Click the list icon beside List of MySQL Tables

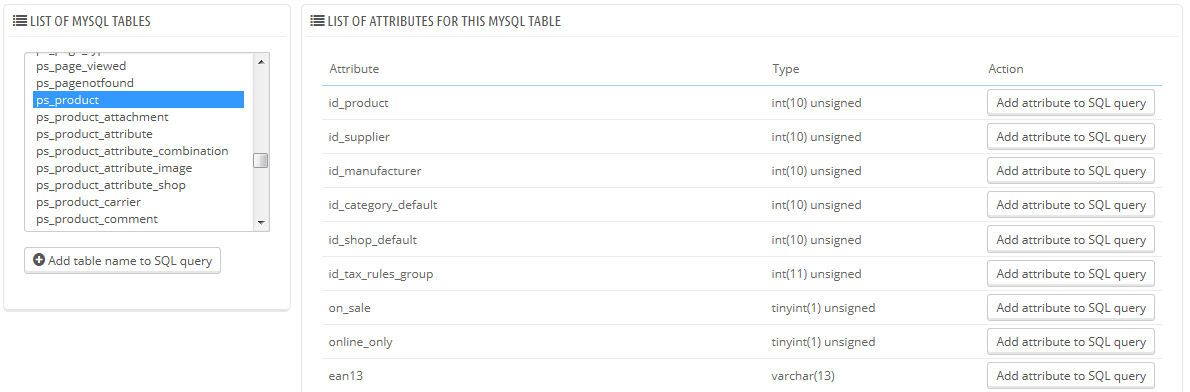tap(19, 21)
